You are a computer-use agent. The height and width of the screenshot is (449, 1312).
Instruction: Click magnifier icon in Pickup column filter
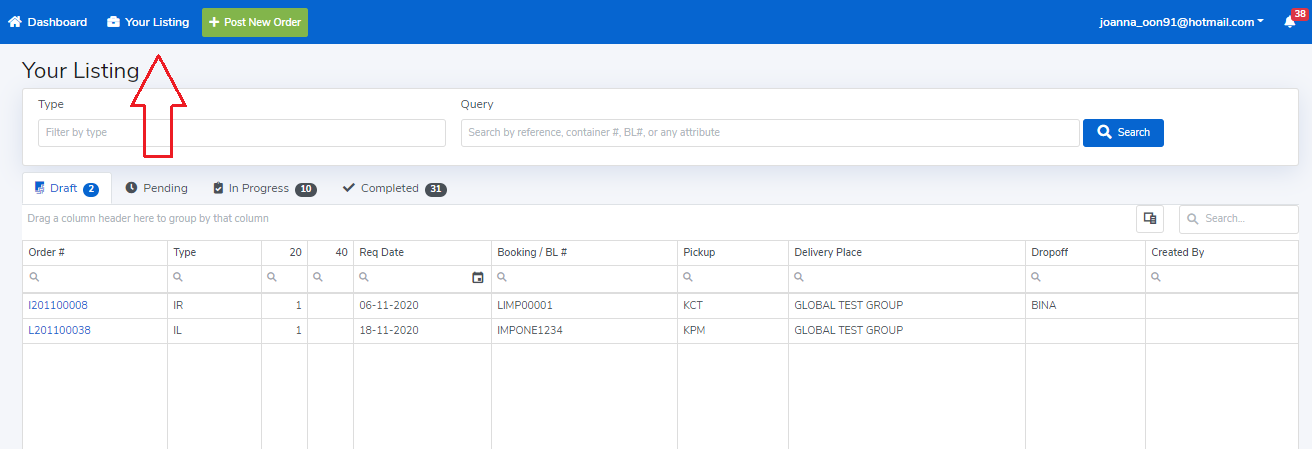[x=689, y=278]
